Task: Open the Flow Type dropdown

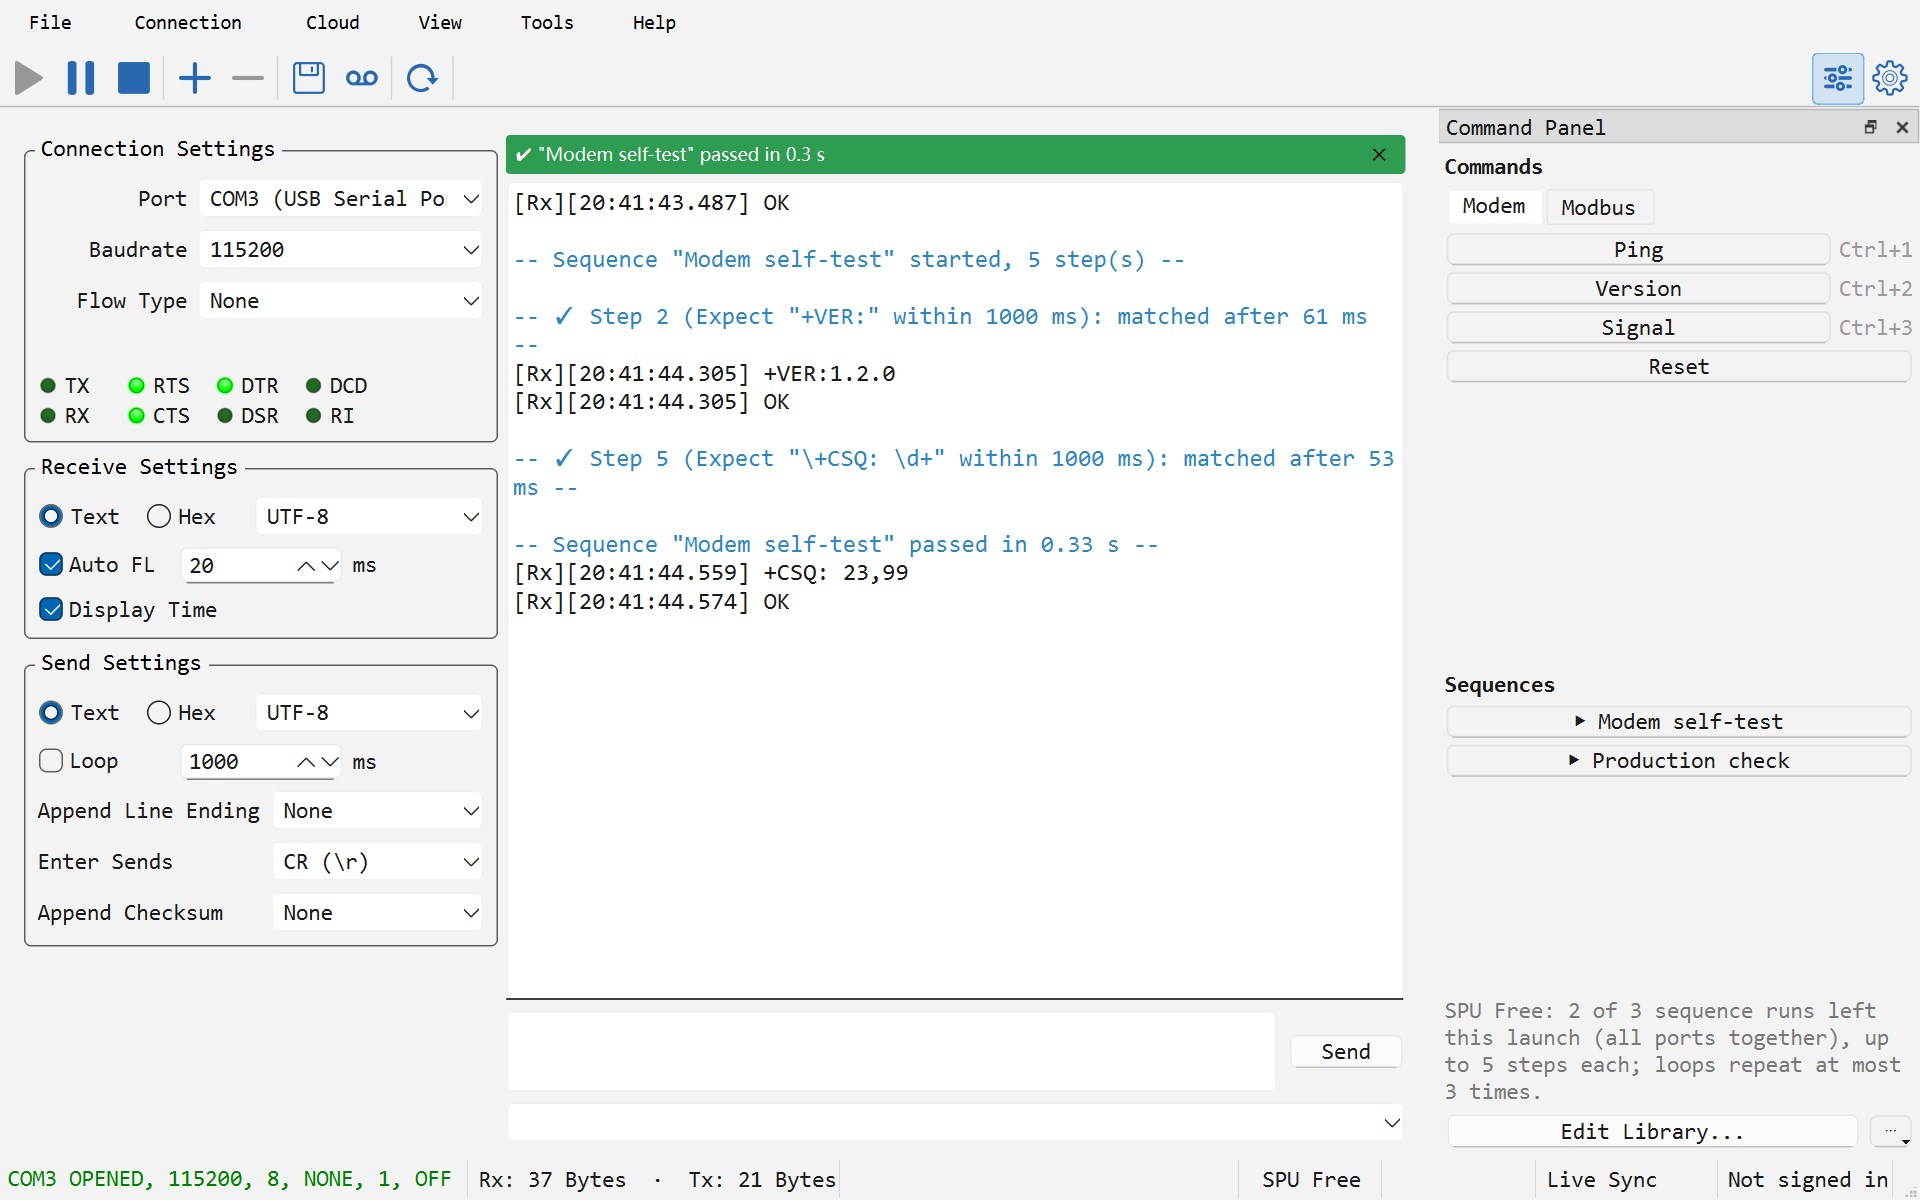Action: 341,301
